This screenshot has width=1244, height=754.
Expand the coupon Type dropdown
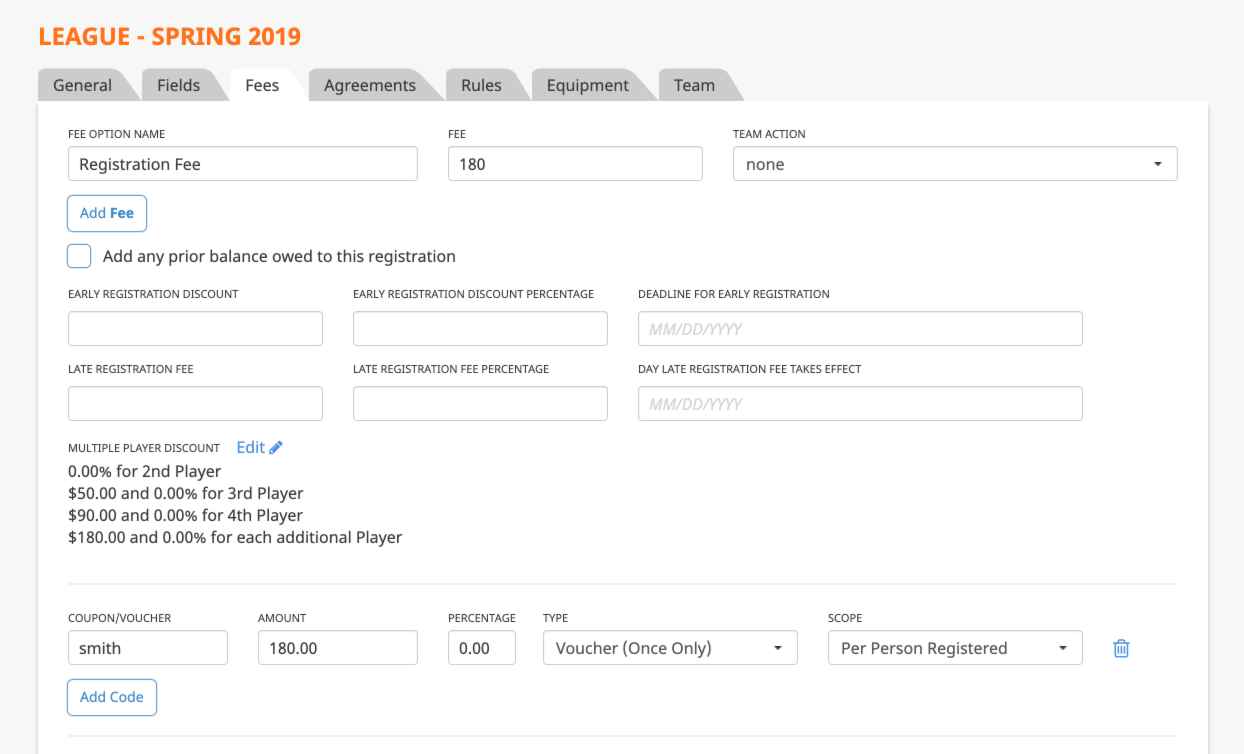(670, 648)
